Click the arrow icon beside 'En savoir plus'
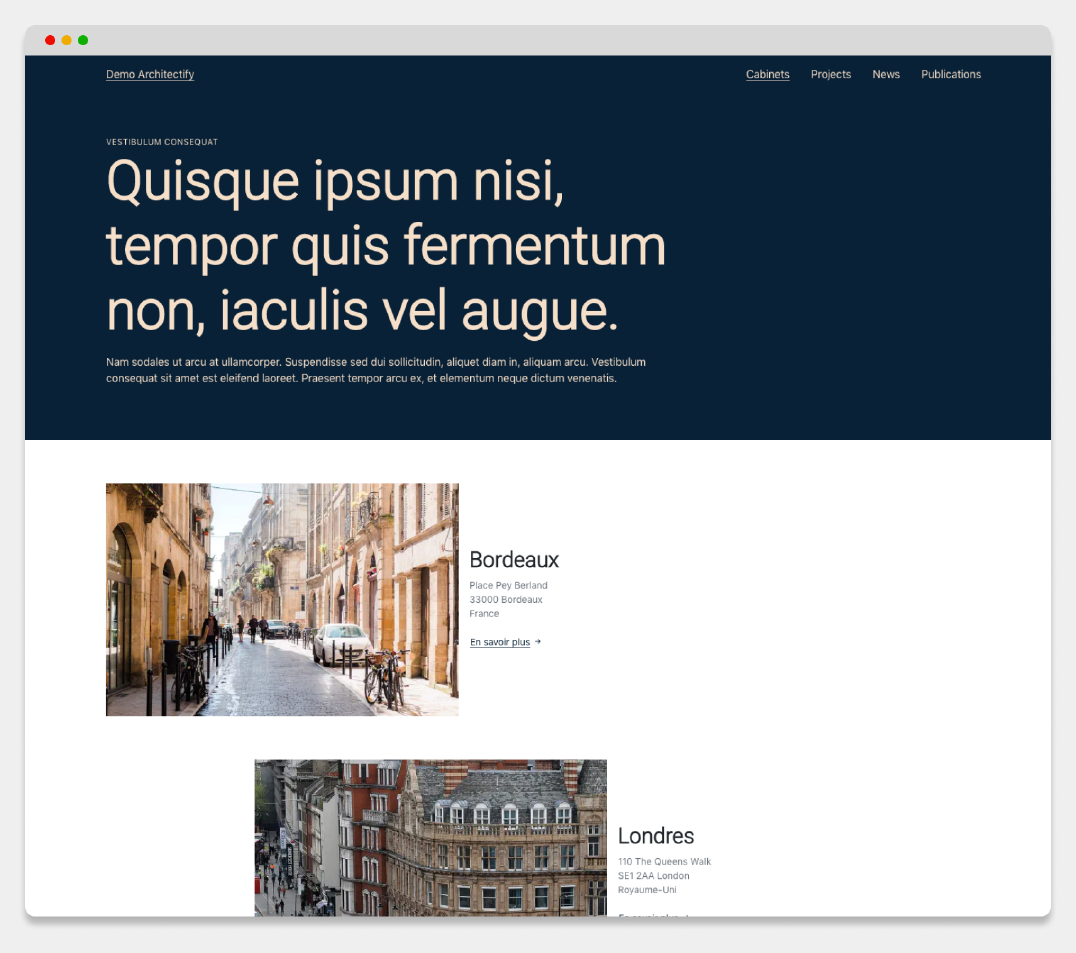The width and height of the screenshot is (1076, 953). [x=538, y=642]
